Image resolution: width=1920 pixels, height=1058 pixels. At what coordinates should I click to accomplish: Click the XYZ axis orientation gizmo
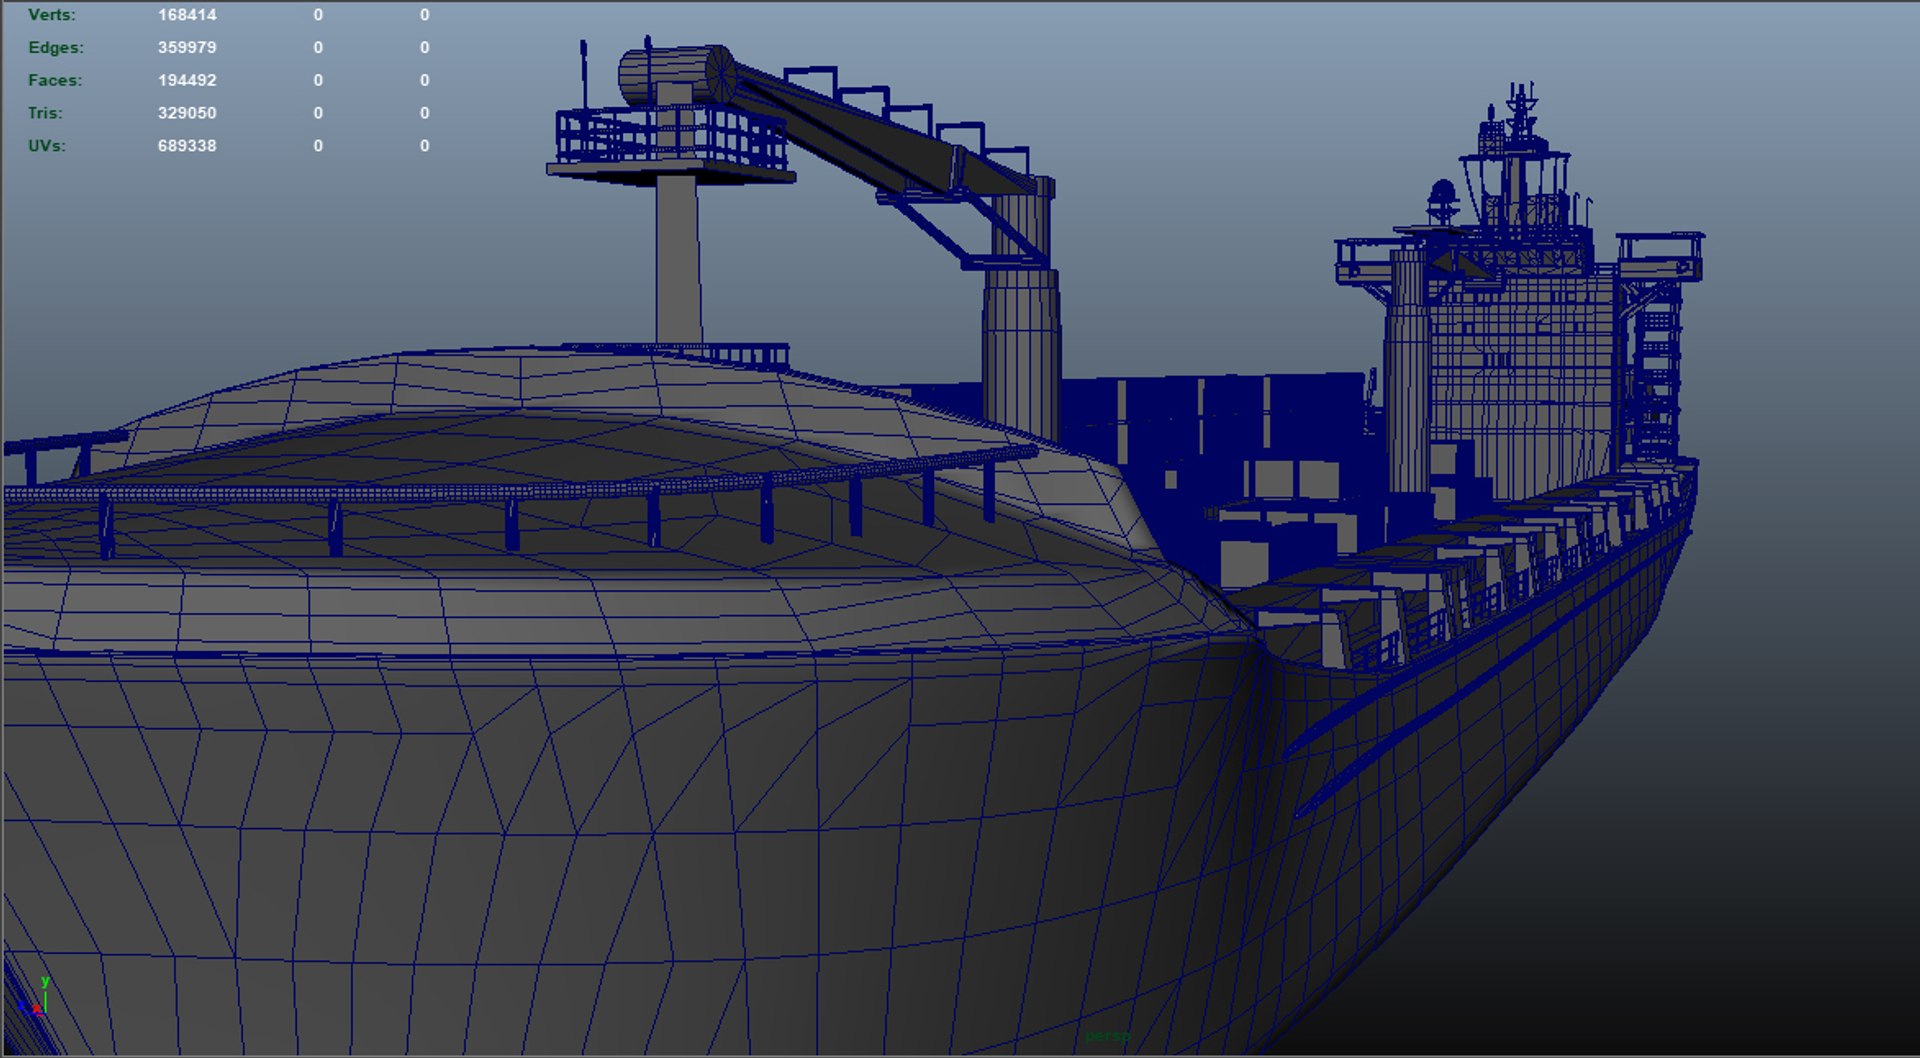coord(35,997)
